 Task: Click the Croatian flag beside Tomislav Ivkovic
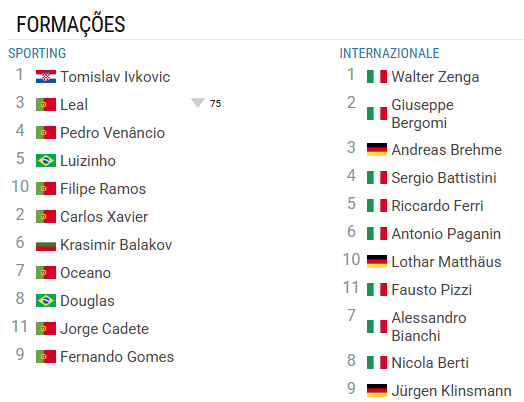click(x=46, y=77)
